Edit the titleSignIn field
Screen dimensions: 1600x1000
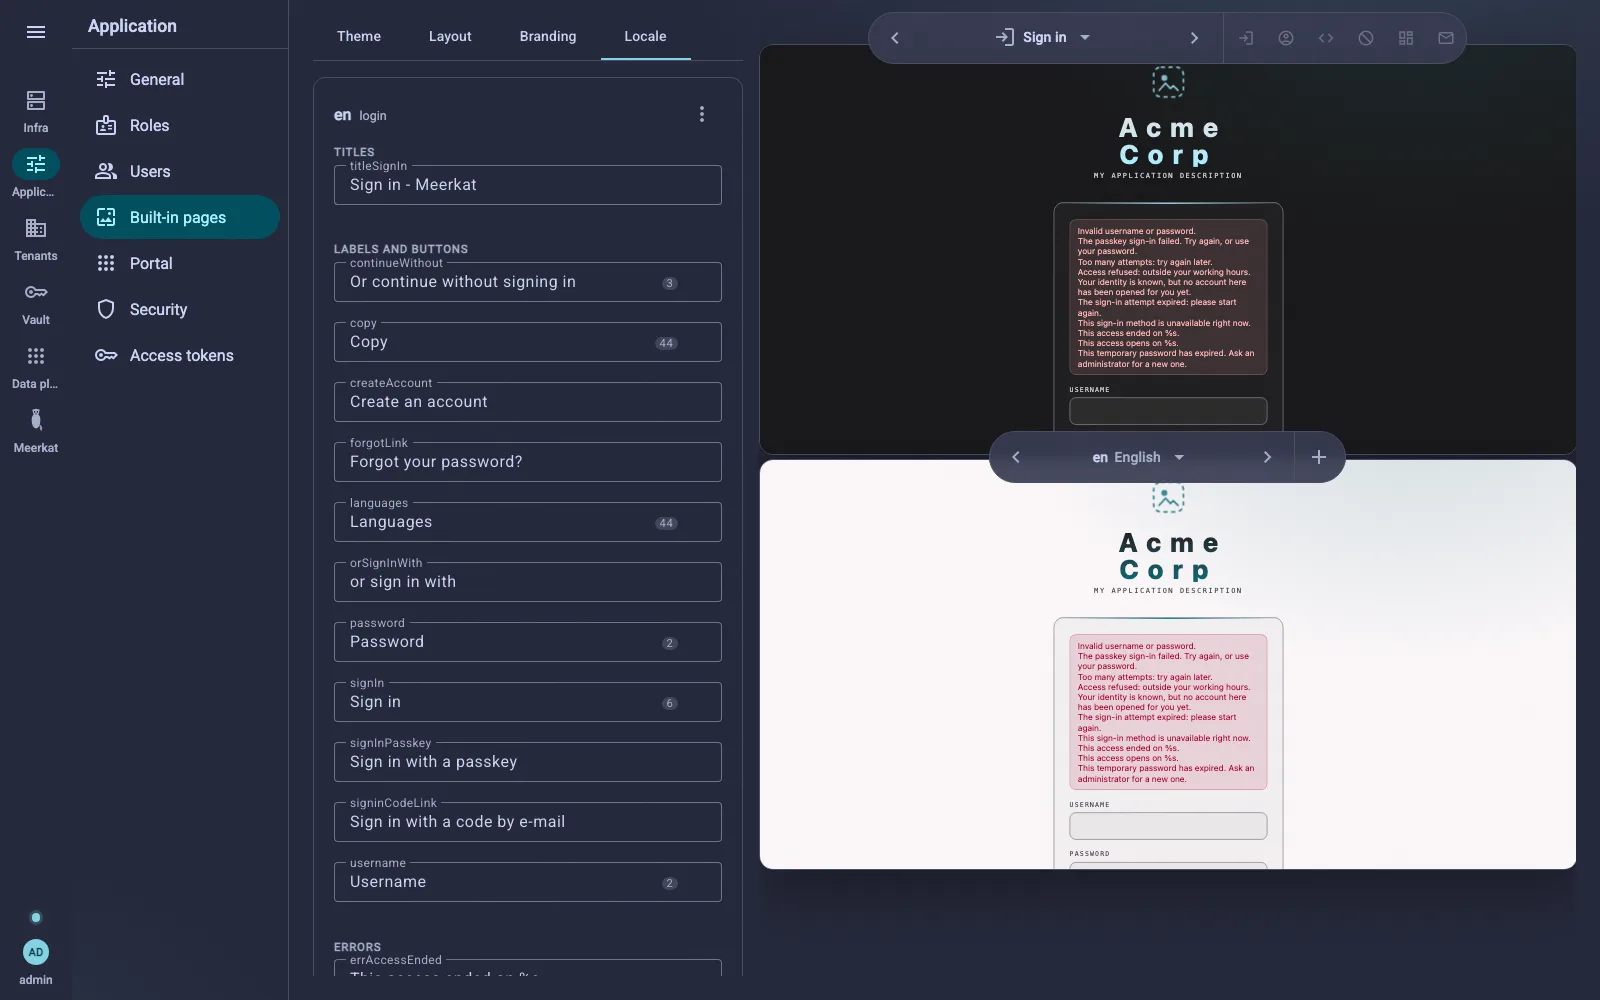pyautogui.click(x=528, y=185)
